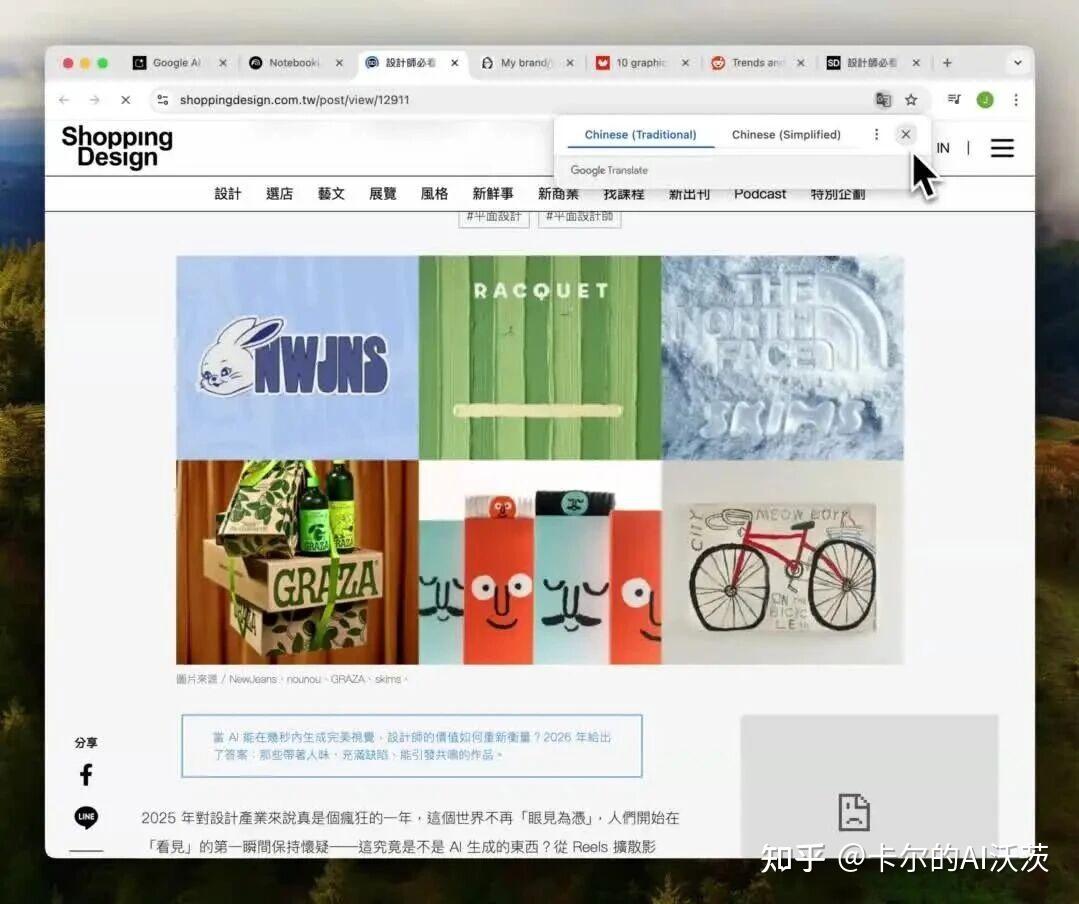
Task: Open the Chrome three-dot menu
Action: pyautogui.click(x=1016, y=100)
